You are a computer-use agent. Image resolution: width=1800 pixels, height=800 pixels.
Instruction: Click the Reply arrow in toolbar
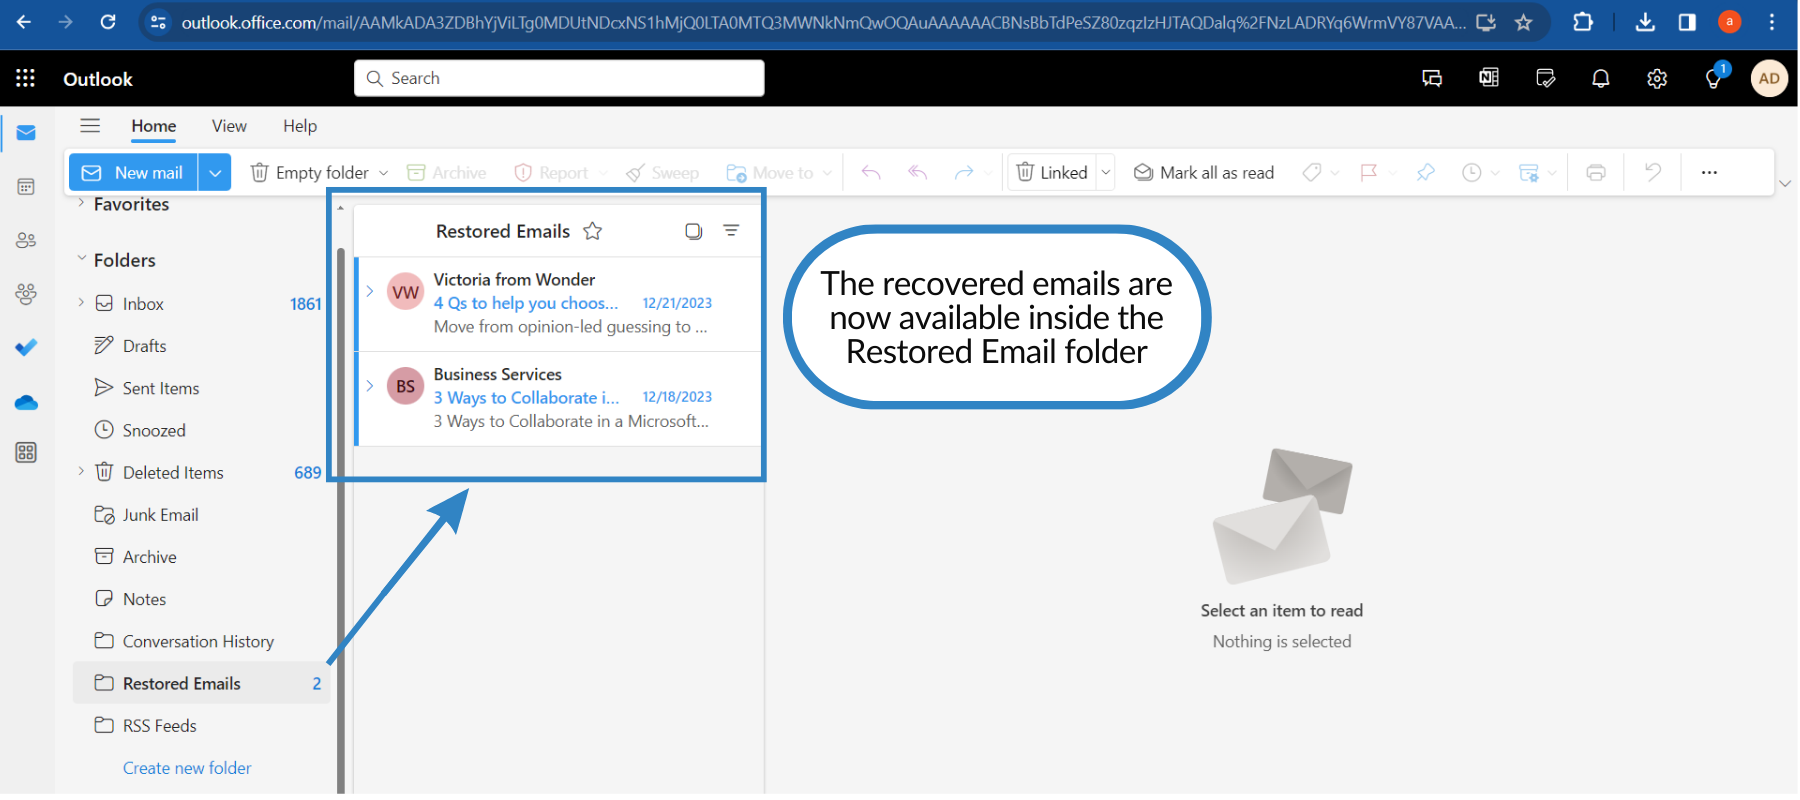point(871,173)
